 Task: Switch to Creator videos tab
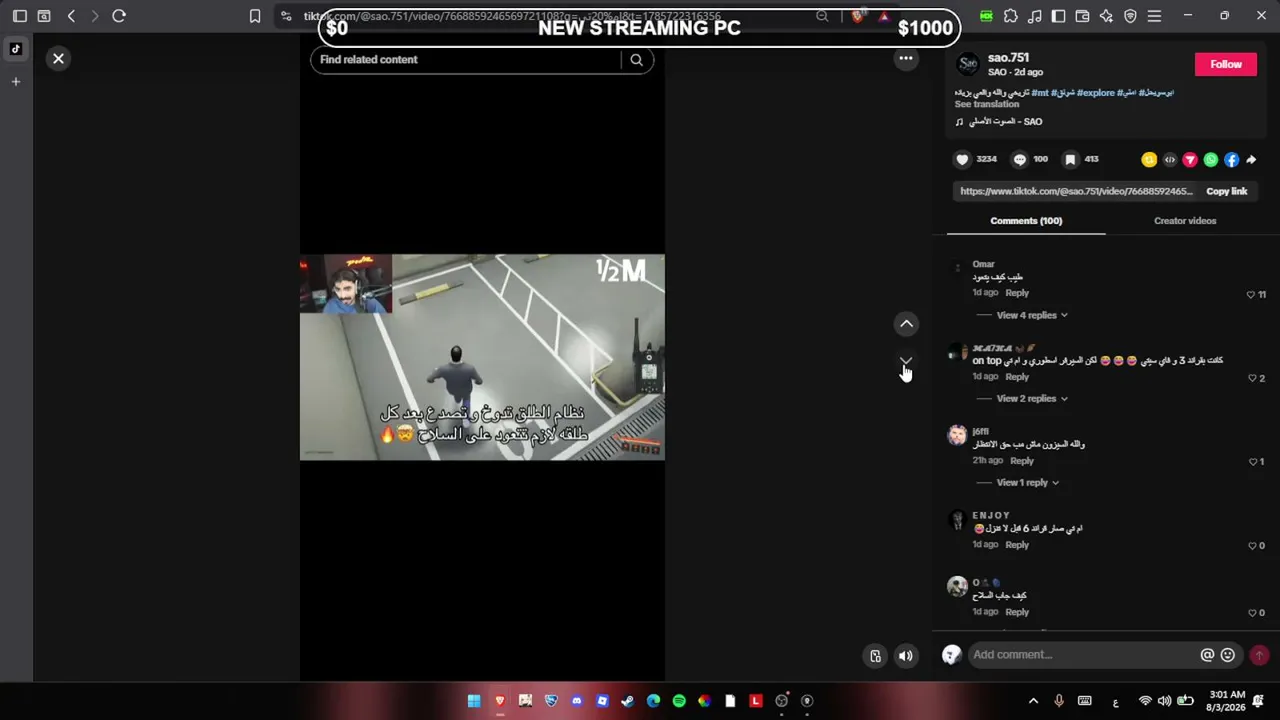1185,221
